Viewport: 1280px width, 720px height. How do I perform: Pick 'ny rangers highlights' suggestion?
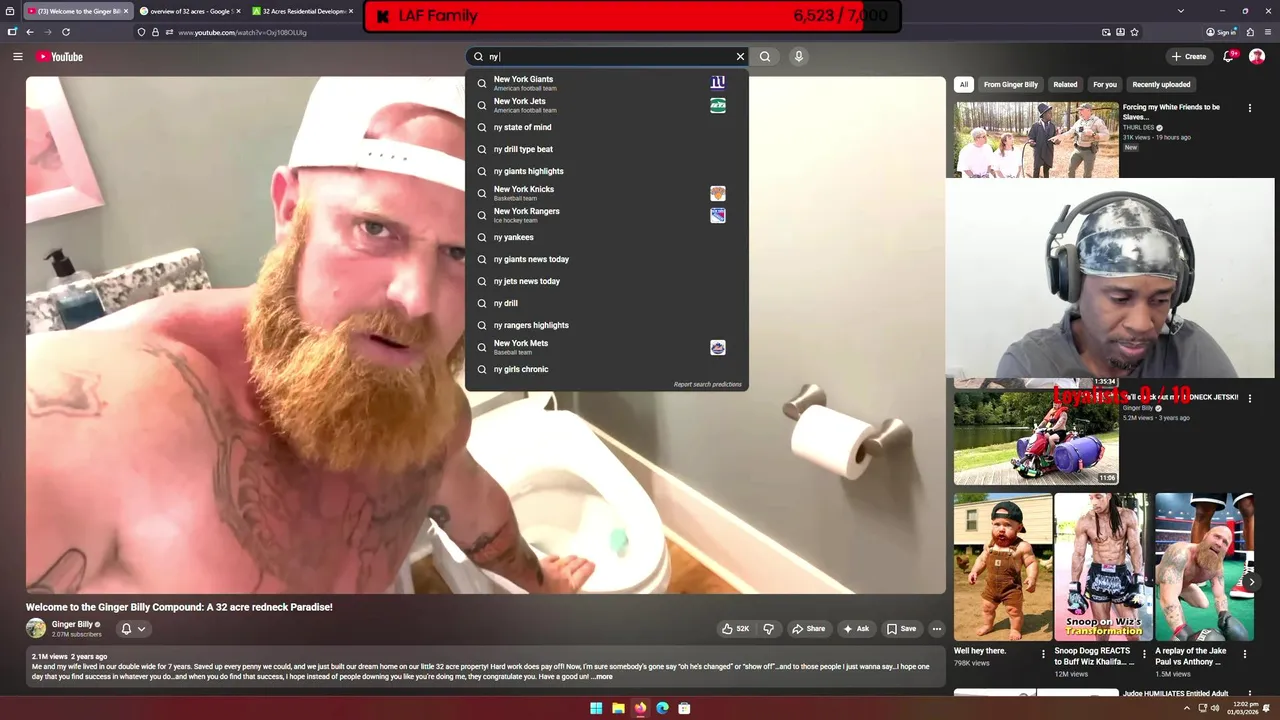[x=606, y=325]
